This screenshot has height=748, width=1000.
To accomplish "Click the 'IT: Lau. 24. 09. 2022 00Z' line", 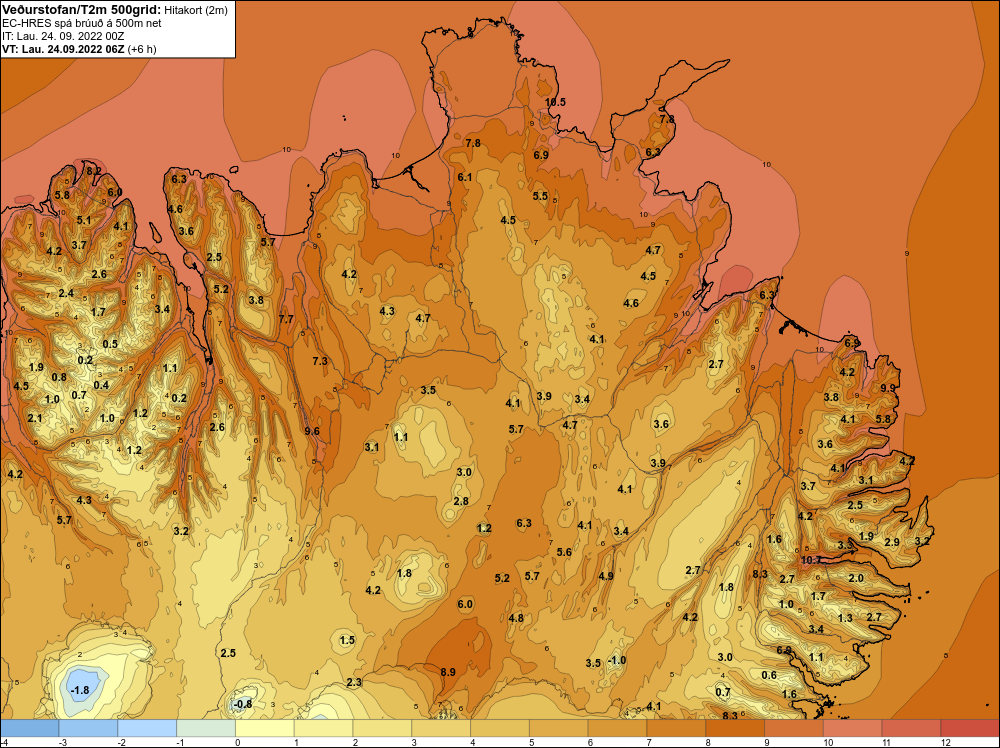I will click(63, 36).
